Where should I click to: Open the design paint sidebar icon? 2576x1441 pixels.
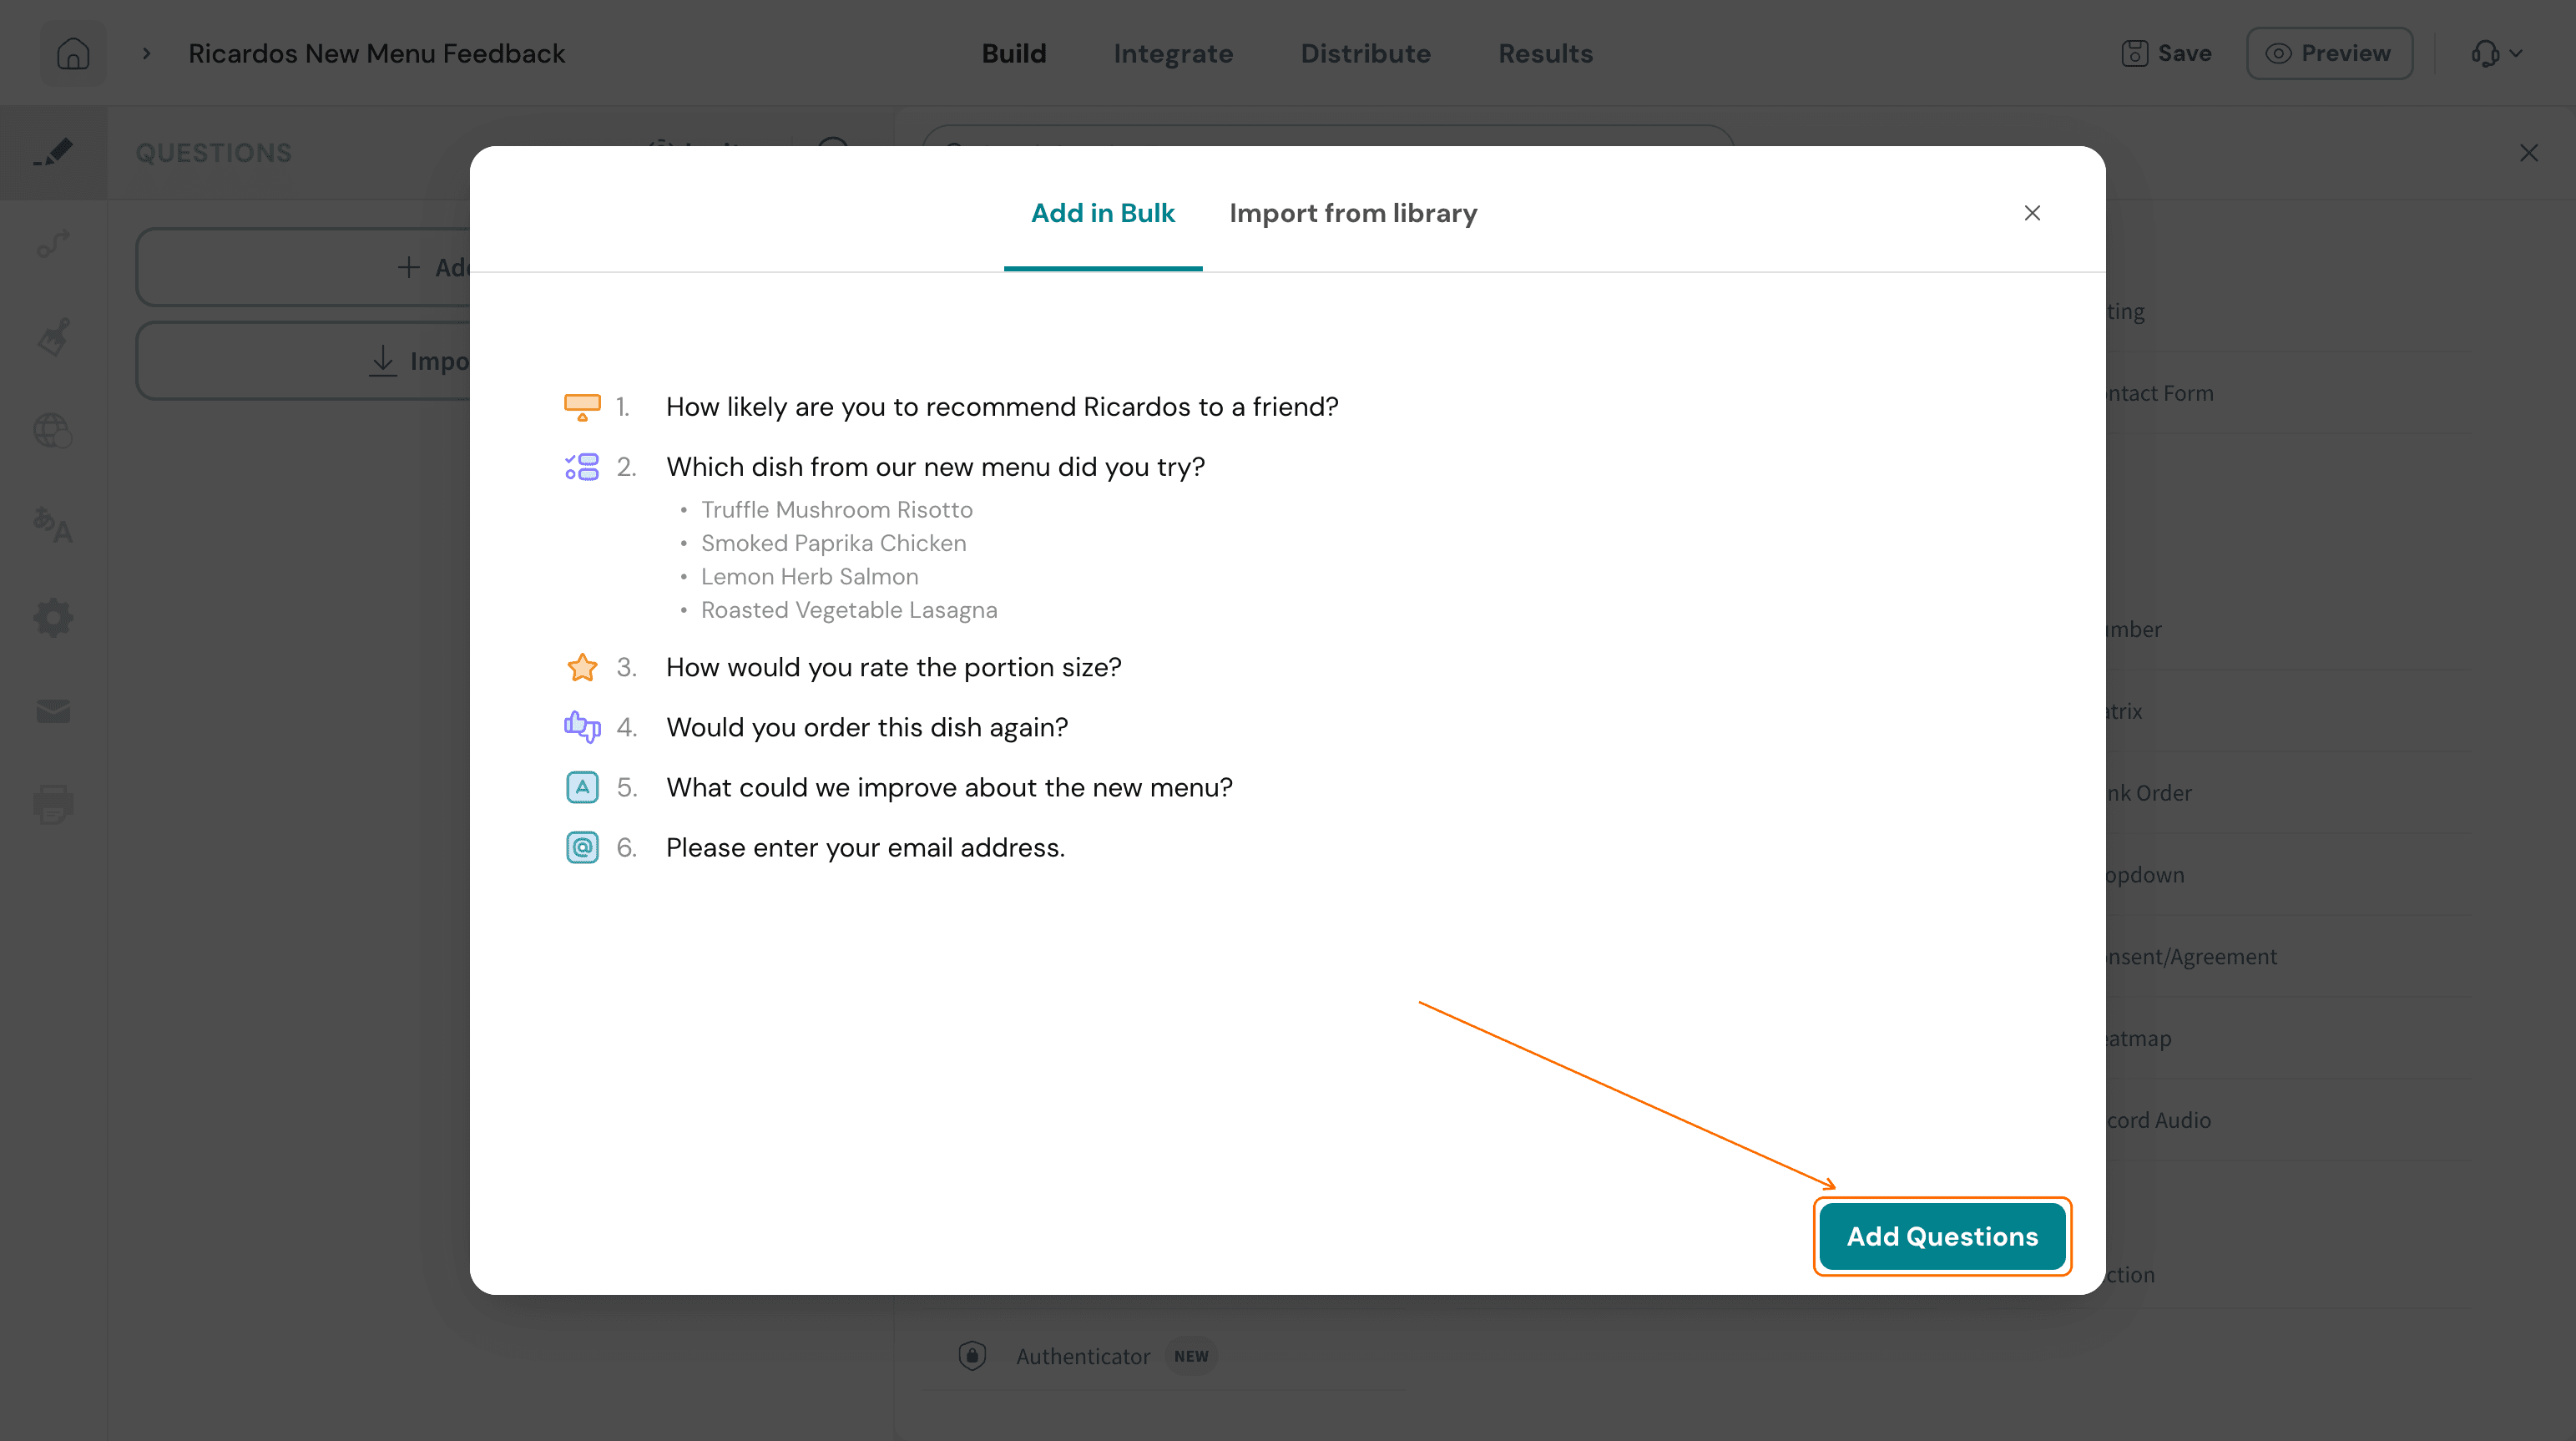pyautogui.click(x=53, y=337)
